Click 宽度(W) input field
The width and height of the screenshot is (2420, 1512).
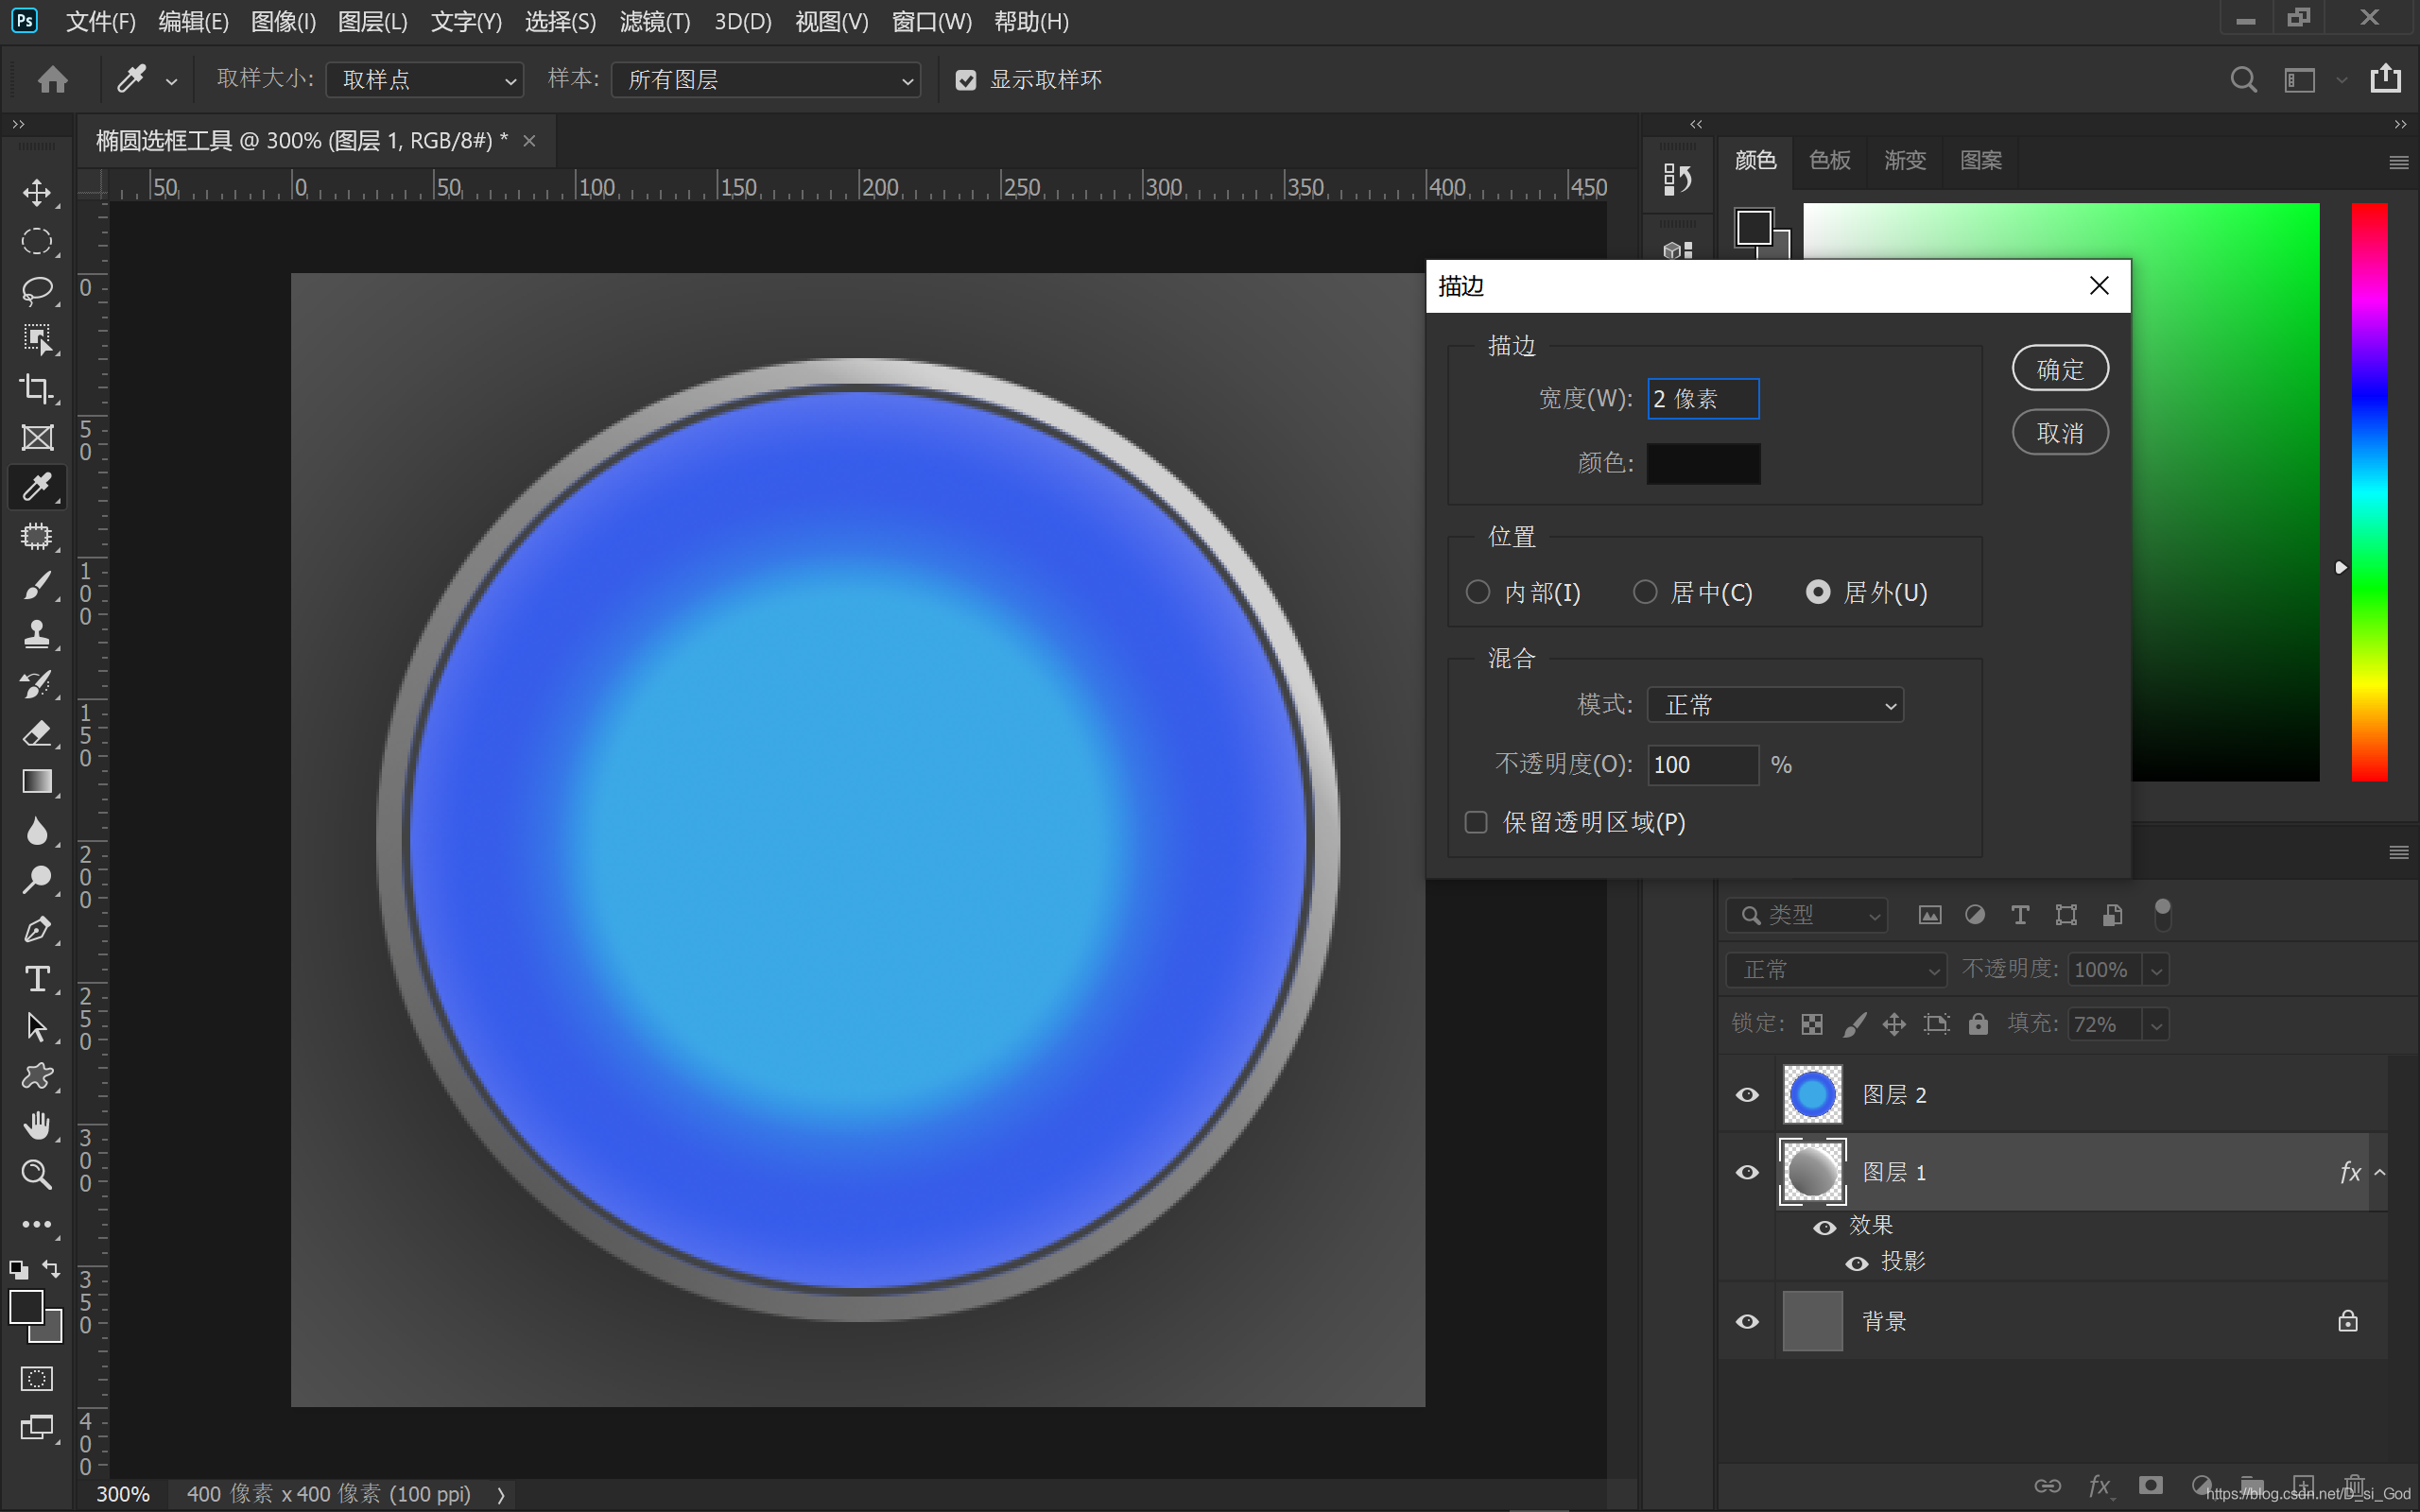1704,399
